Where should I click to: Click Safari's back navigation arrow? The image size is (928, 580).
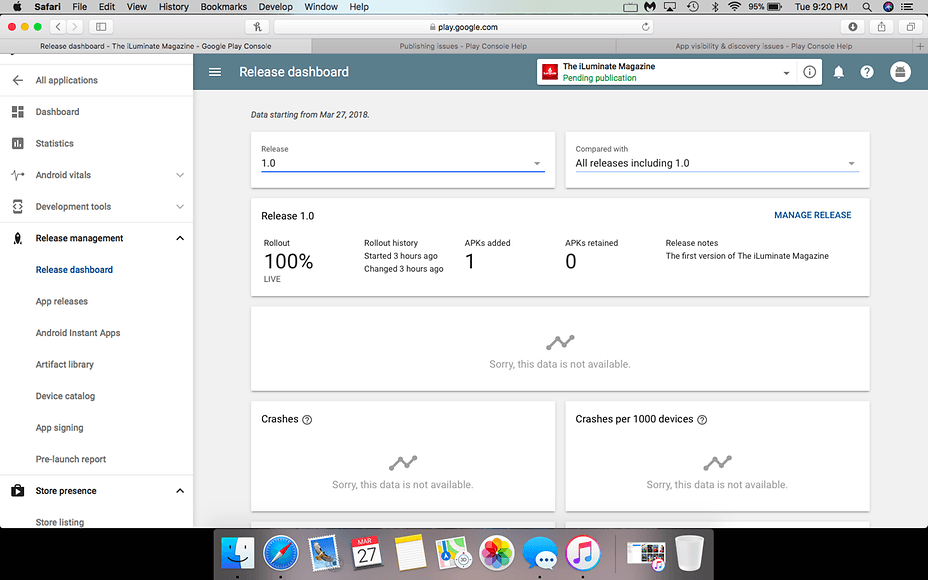pos(58,27)
